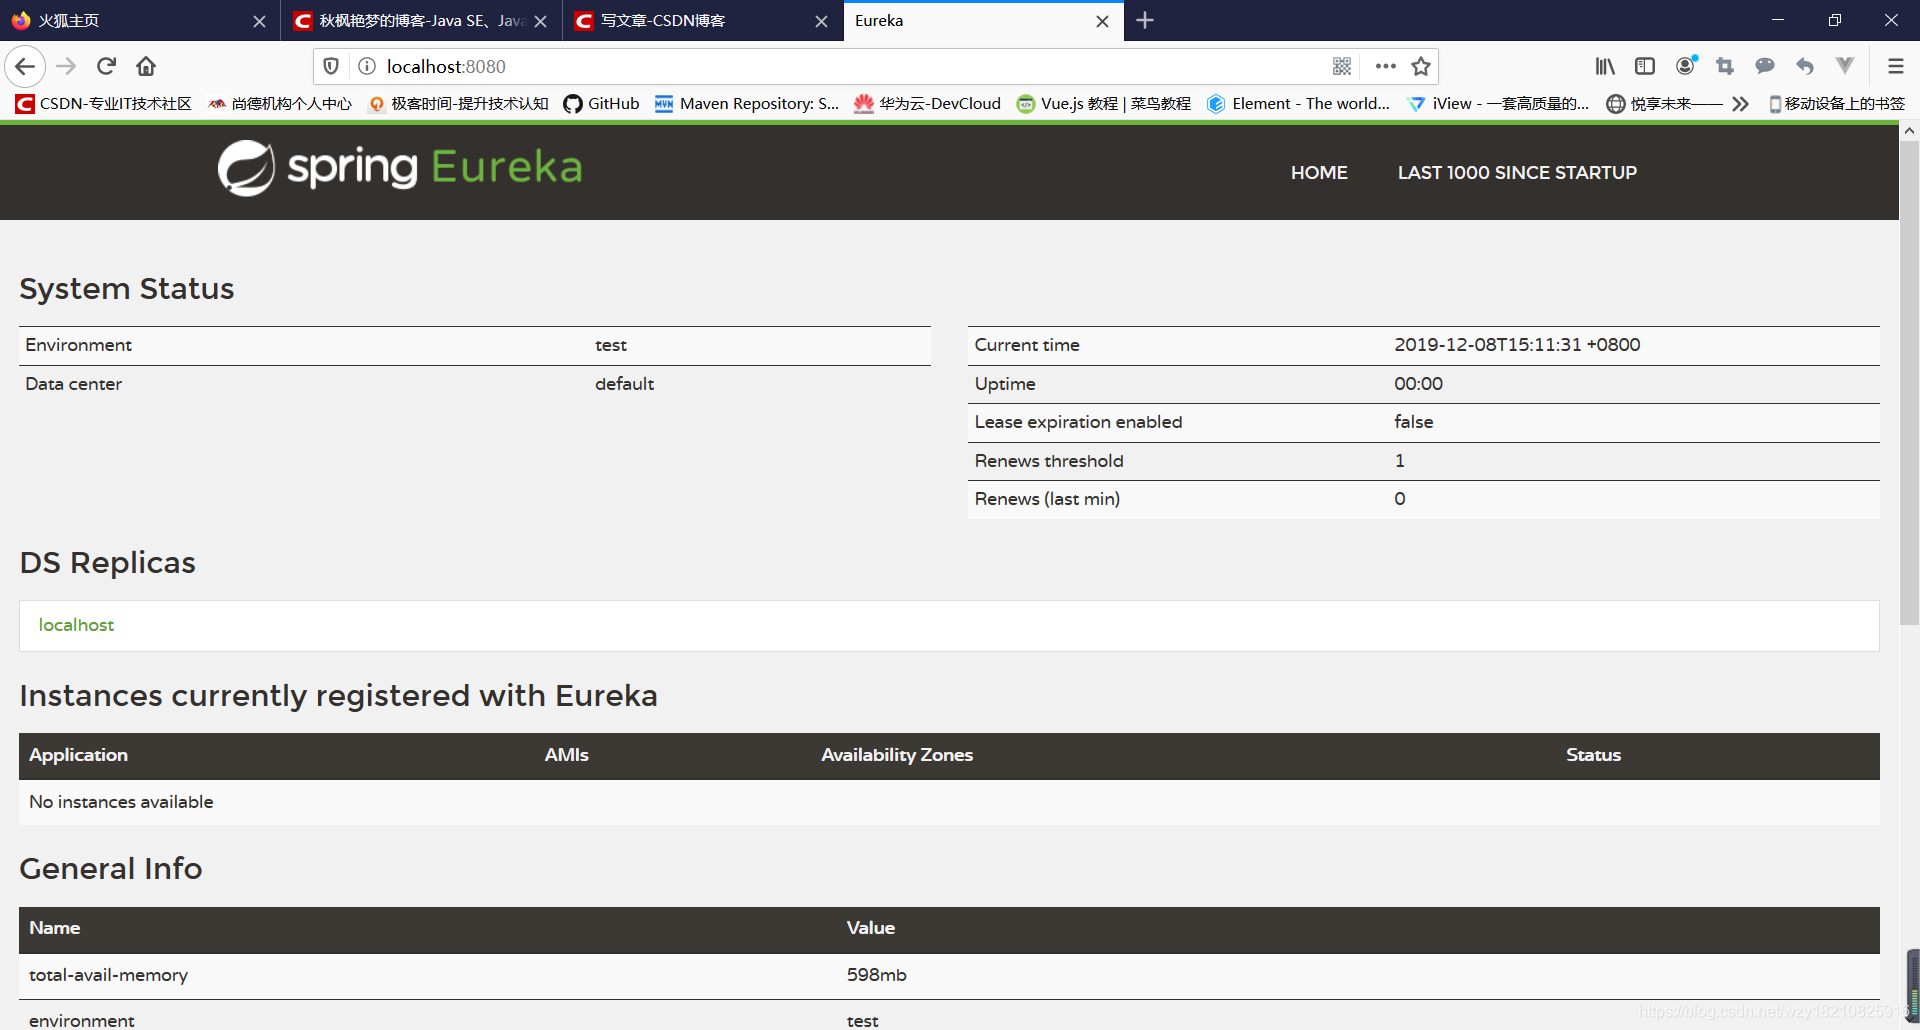The height and width of the screenshot is (1030, 1920).
Task: Click the scrollbar up arrow
Action: (x=1909, y=131)
